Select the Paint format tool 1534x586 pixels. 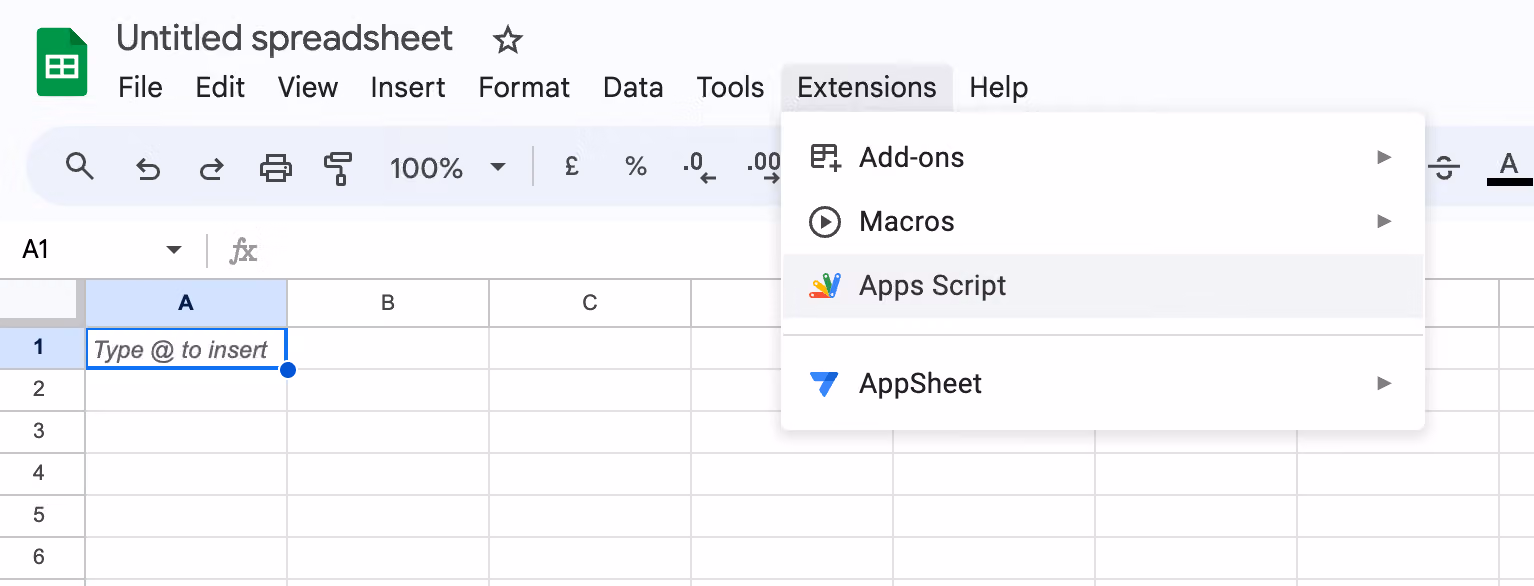(338, 168)
